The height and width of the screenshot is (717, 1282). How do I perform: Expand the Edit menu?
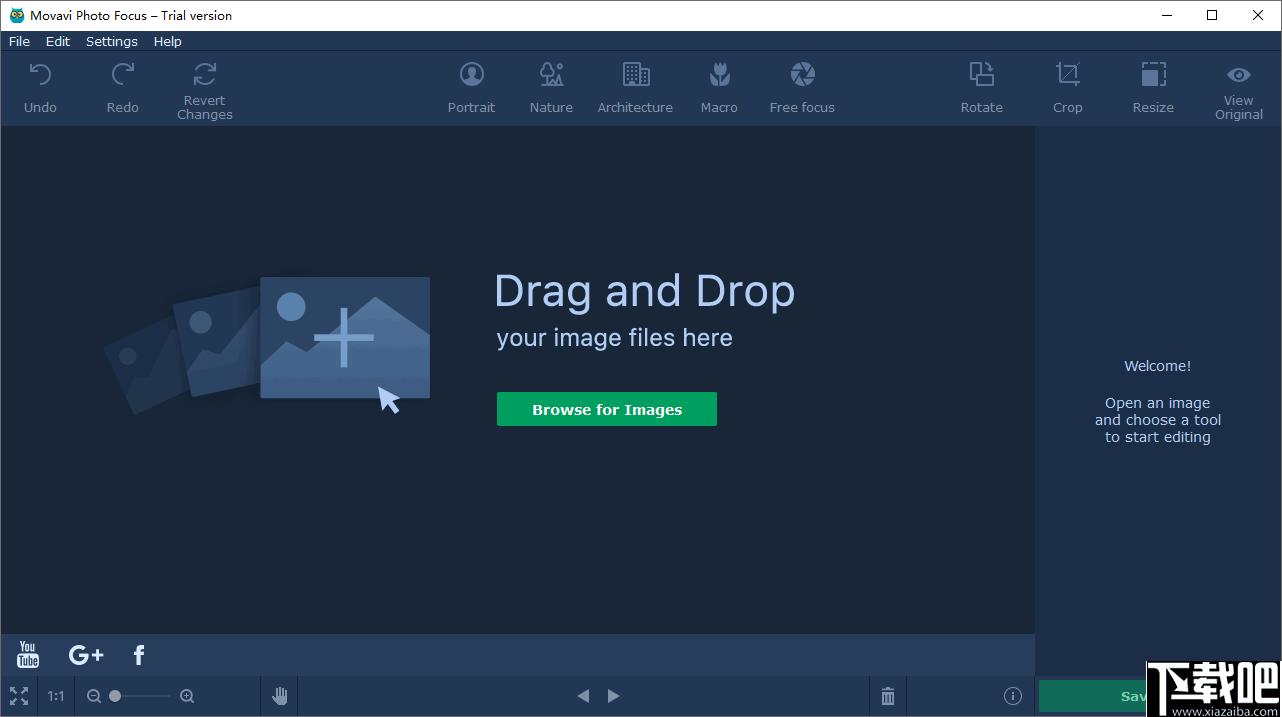(58, 41)
